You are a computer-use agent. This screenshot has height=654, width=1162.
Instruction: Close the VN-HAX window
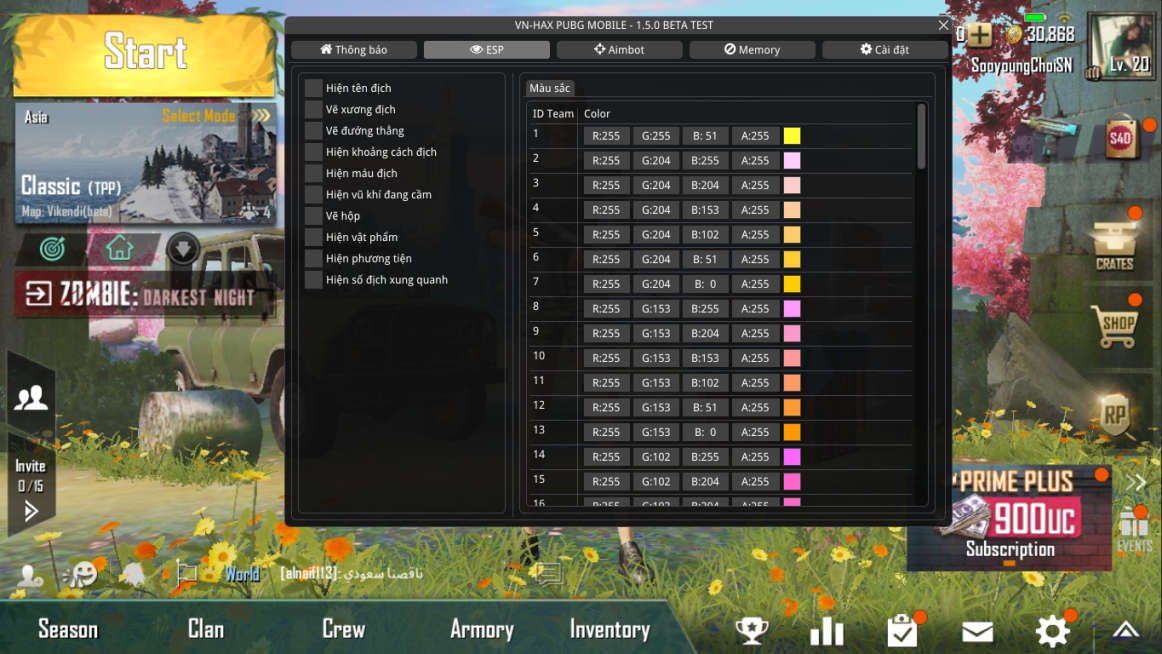tap(943, 25)
